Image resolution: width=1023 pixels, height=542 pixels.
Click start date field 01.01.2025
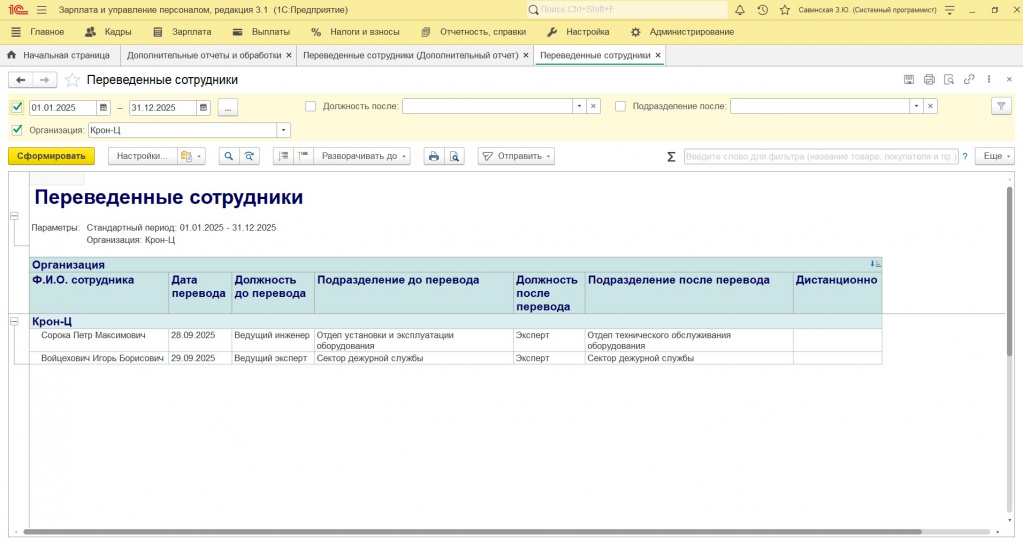click(63, 108)
